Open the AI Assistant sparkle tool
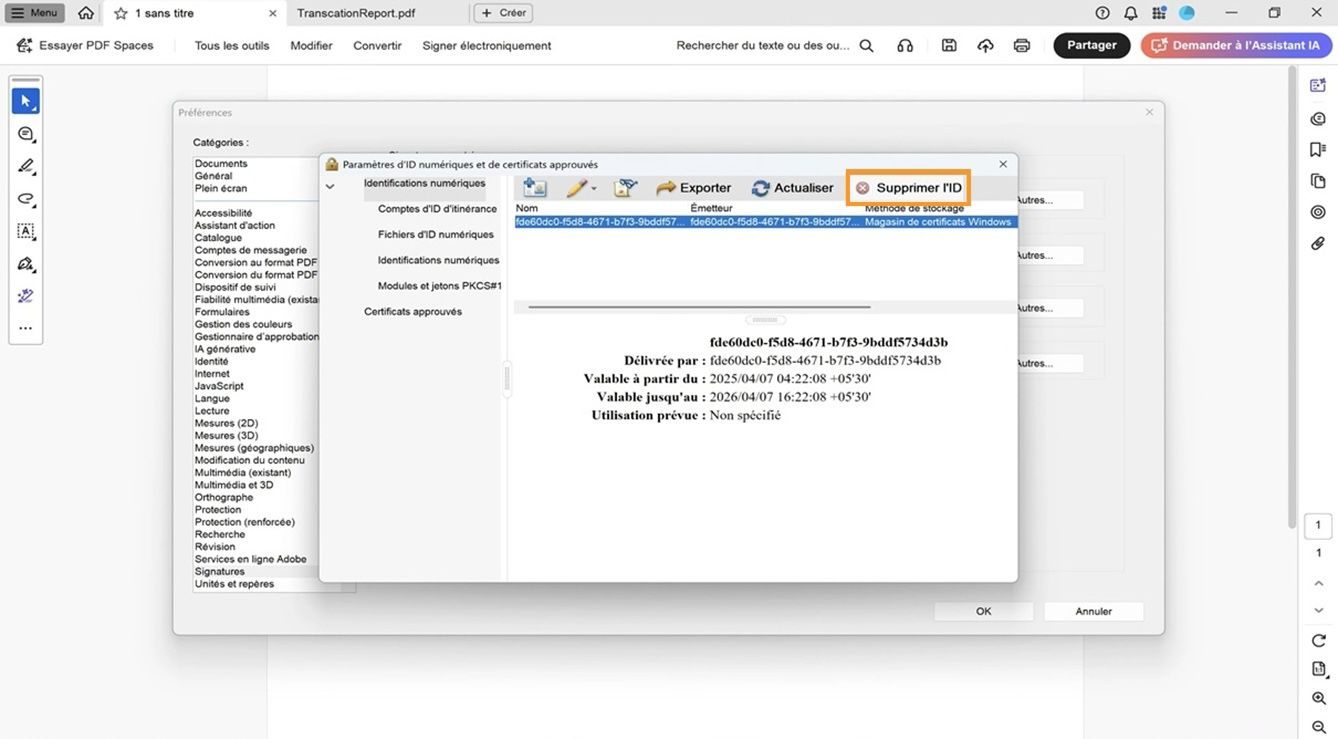This screenshot has height=739, width=1338. point(25,295)
